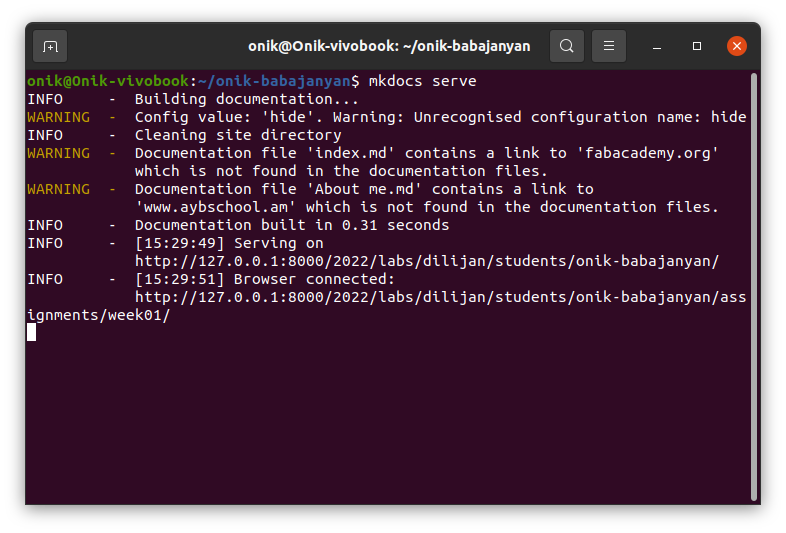Click the terminal cursor block
Screen dimensions: 786x533
click(x=32, y=332)
